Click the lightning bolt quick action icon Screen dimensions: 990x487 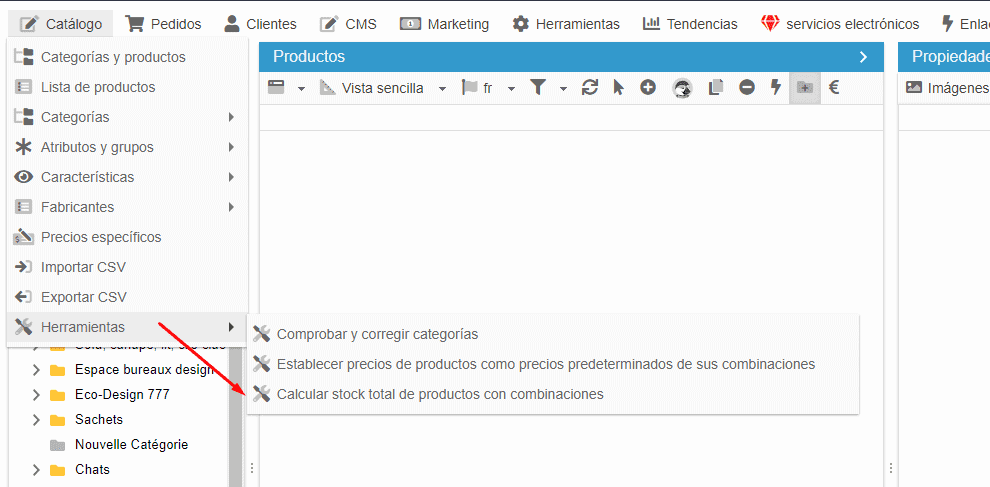pyautogui.click(x=775, y=88)
